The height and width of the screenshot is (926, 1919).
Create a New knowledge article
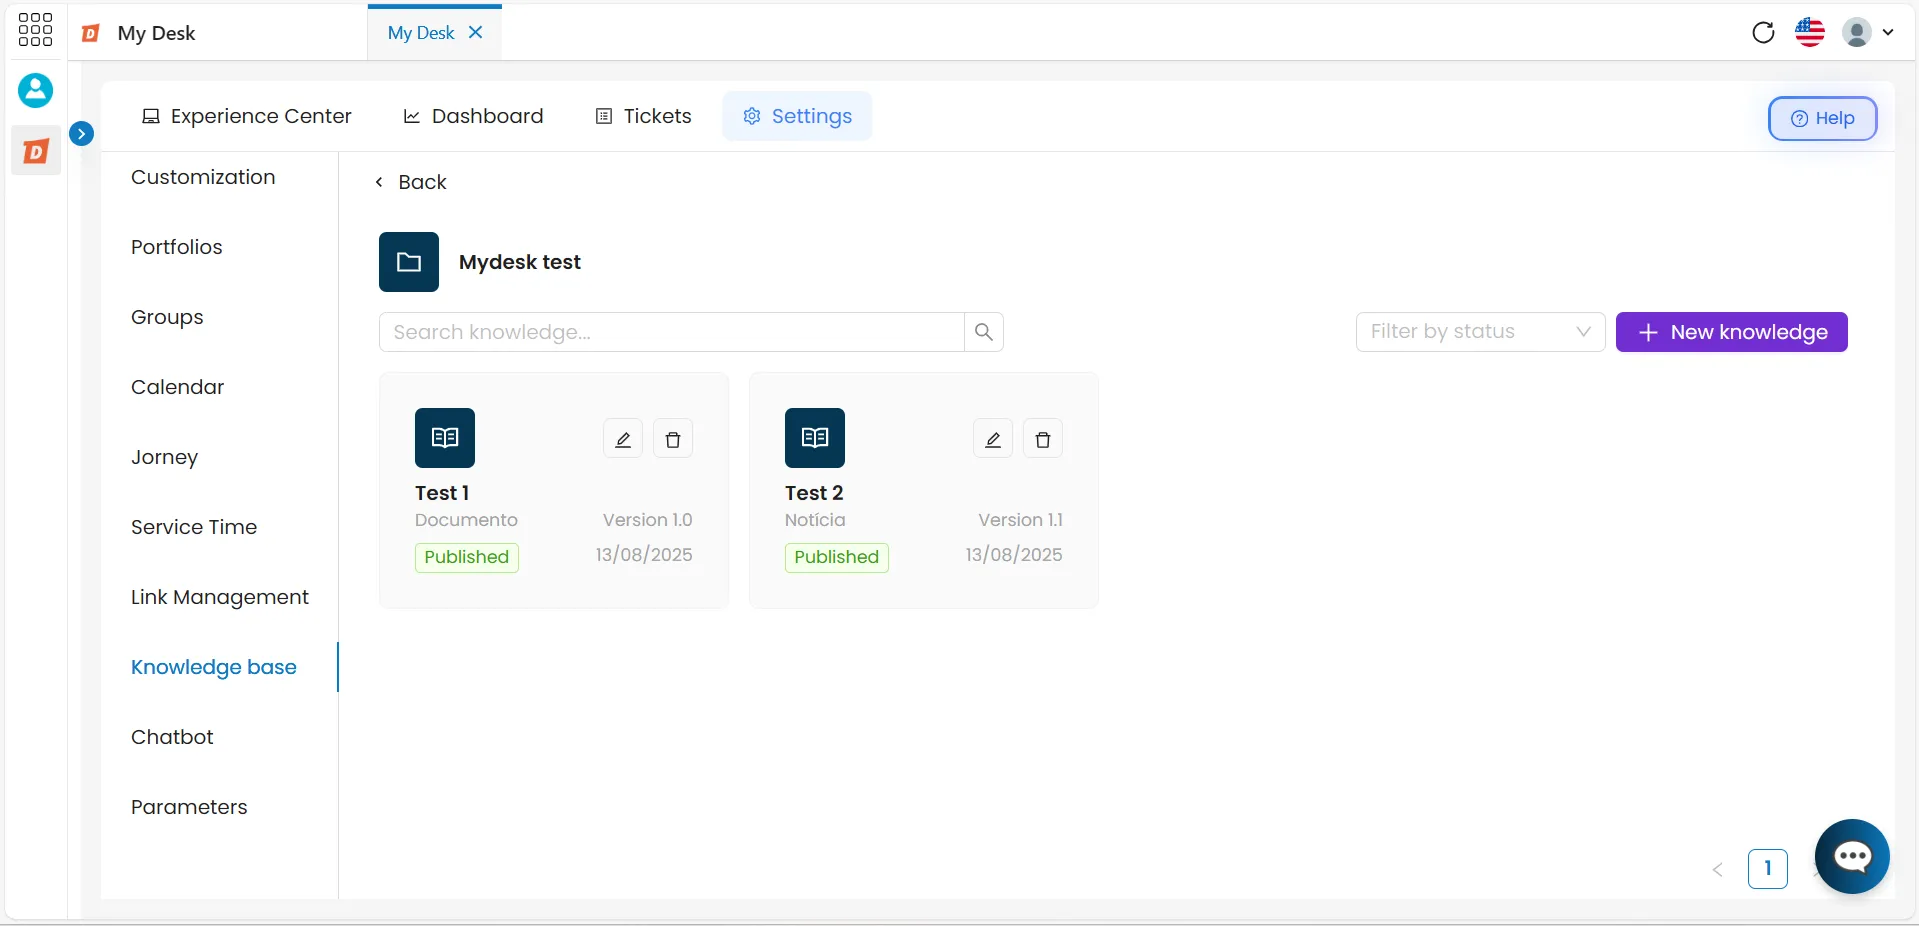tap(1731, 332)
